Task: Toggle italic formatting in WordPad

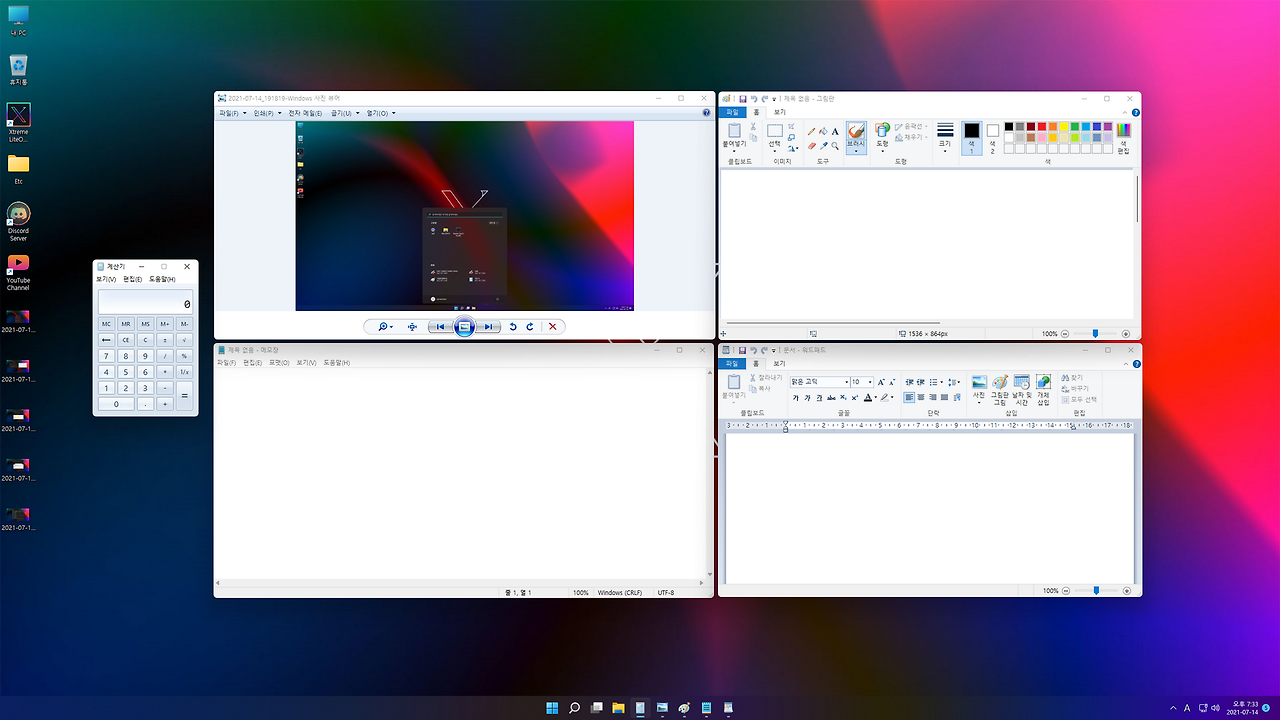Action: coord(805,397)
